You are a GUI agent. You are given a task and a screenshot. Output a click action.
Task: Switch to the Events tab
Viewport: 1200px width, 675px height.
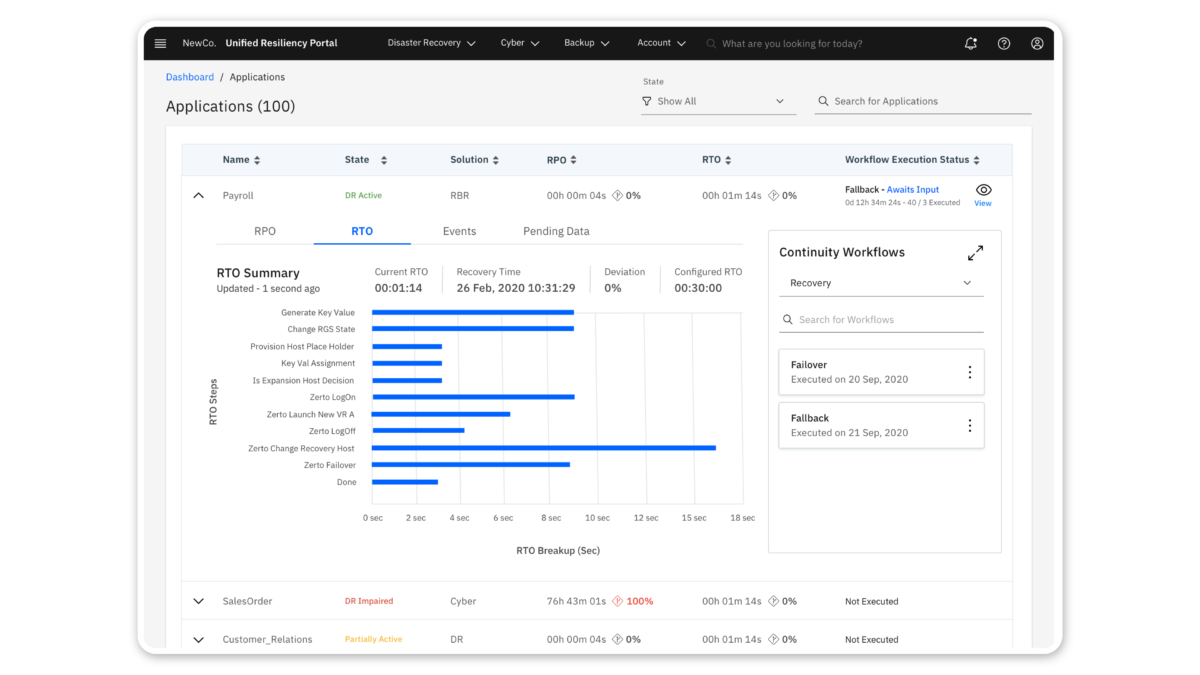(459, 231)
